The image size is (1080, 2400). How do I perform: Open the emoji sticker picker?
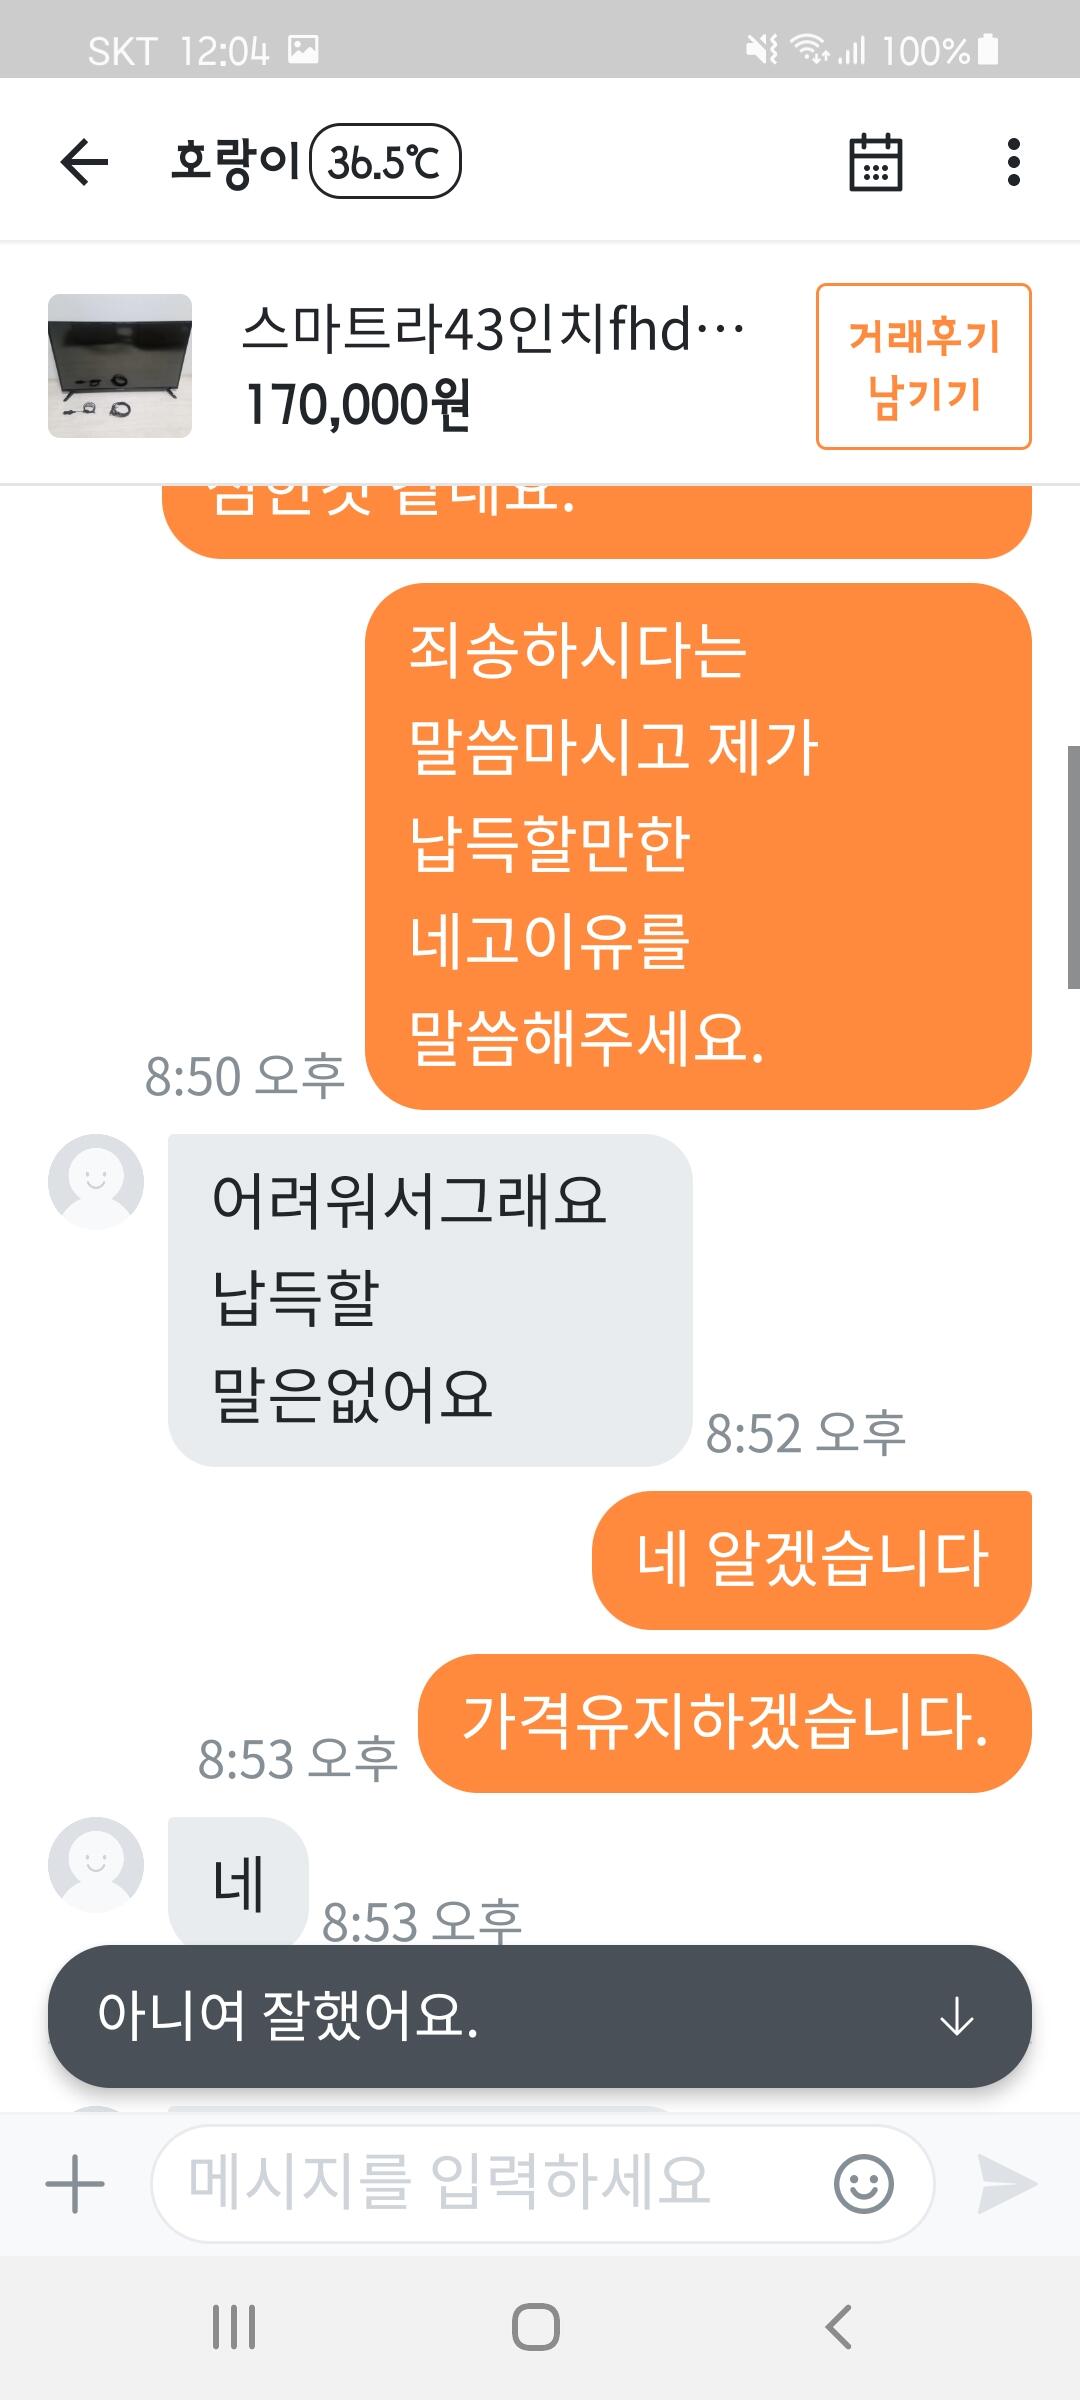coord(863,2184)
